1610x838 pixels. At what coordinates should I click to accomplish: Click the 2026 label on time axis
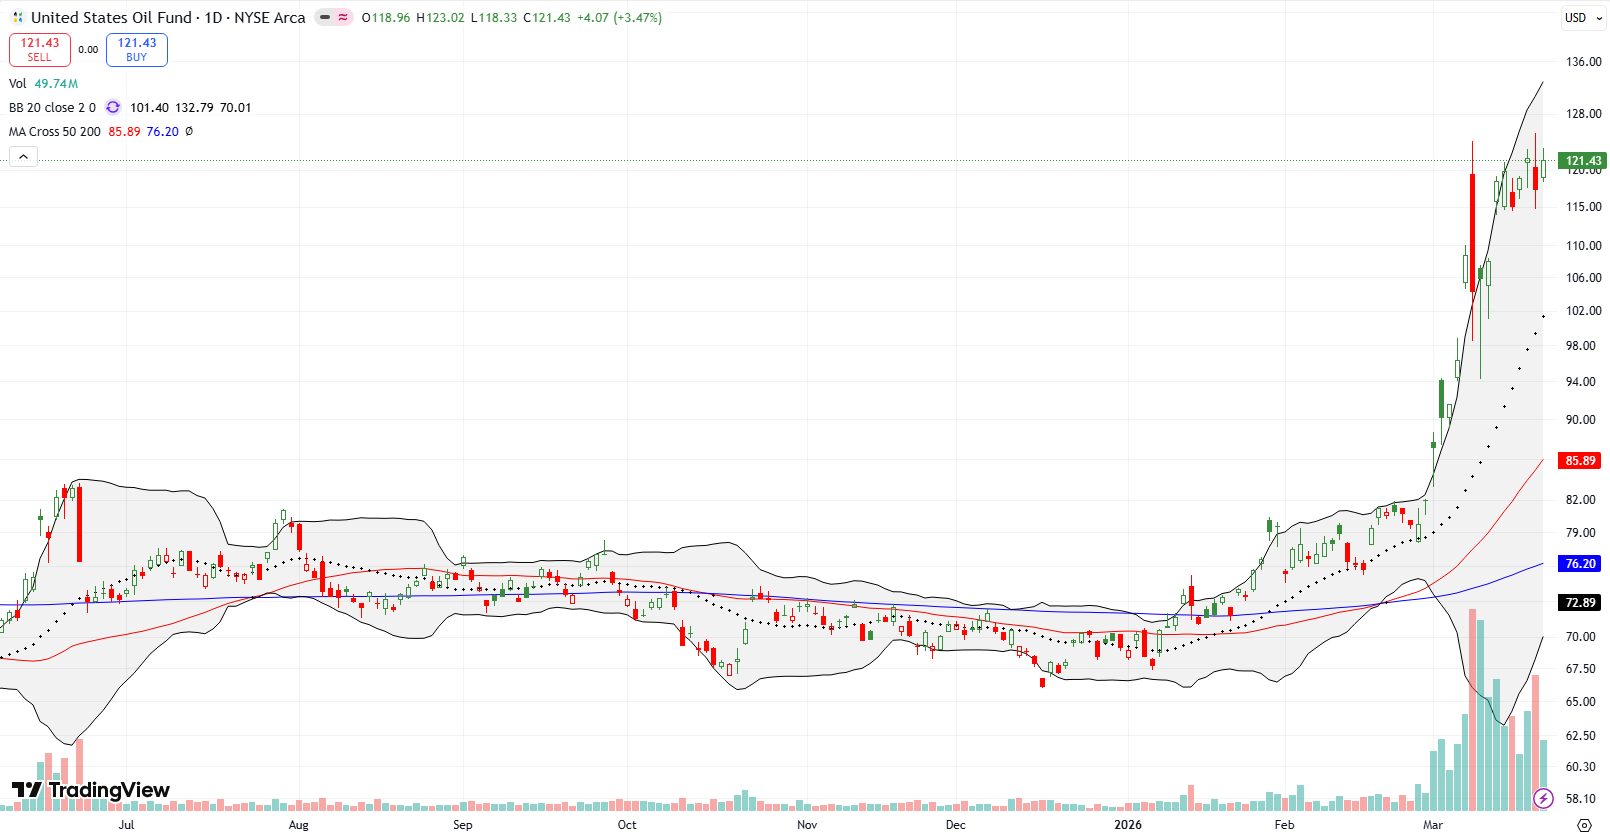tap(1128, 825)
